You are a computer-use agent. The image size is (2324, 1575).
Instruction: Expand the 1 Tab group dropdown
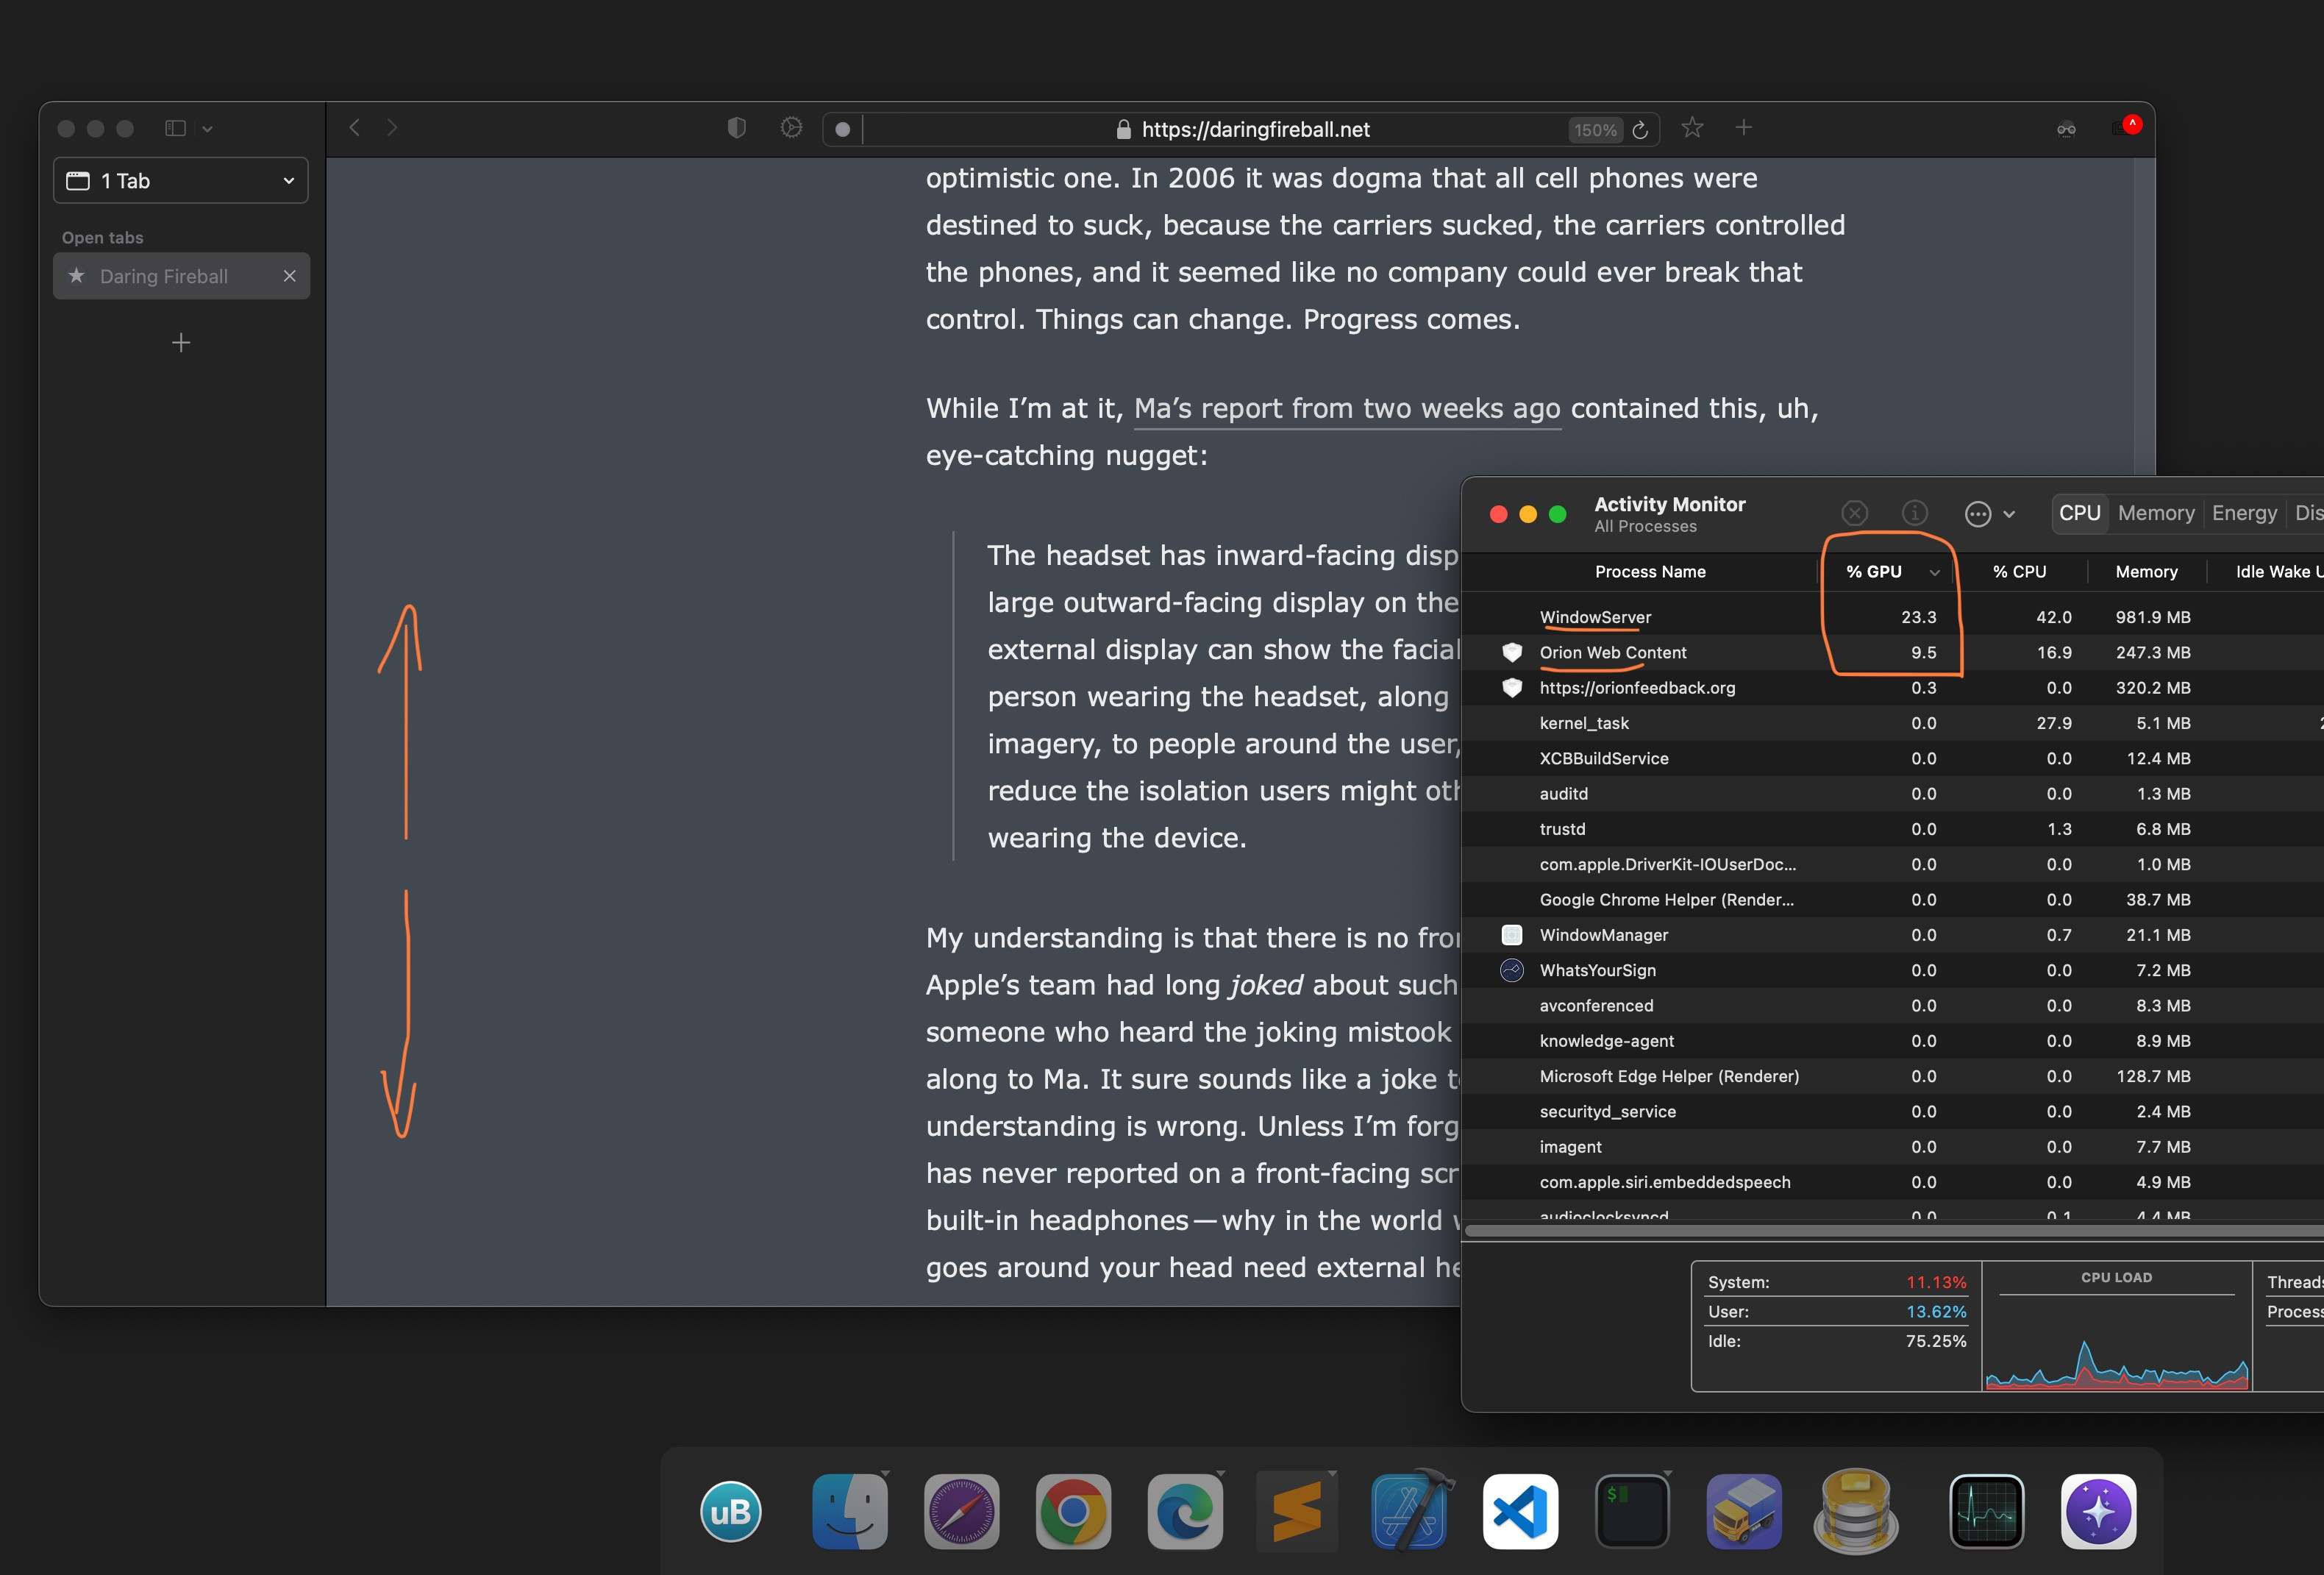[x=181, y=181]
